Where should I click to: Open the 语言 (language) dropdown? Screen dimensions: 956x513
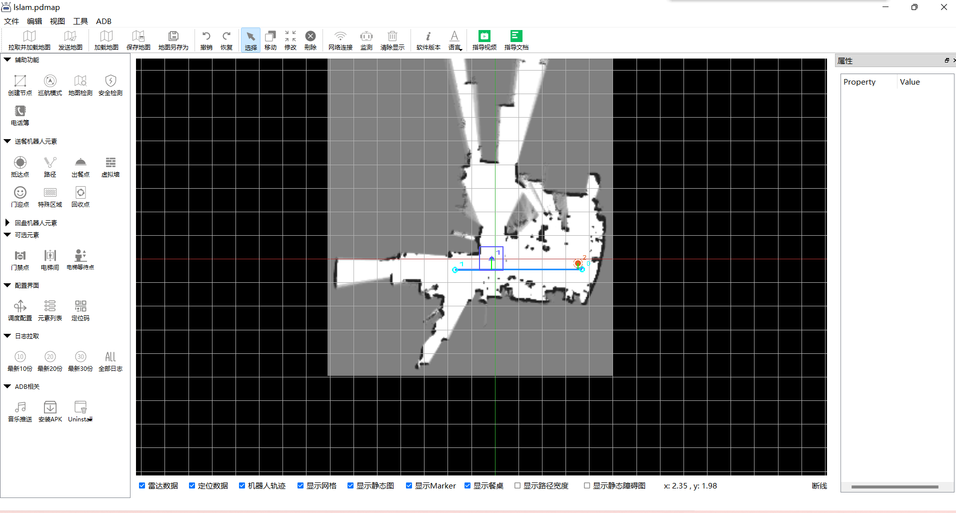click(454, 40)
